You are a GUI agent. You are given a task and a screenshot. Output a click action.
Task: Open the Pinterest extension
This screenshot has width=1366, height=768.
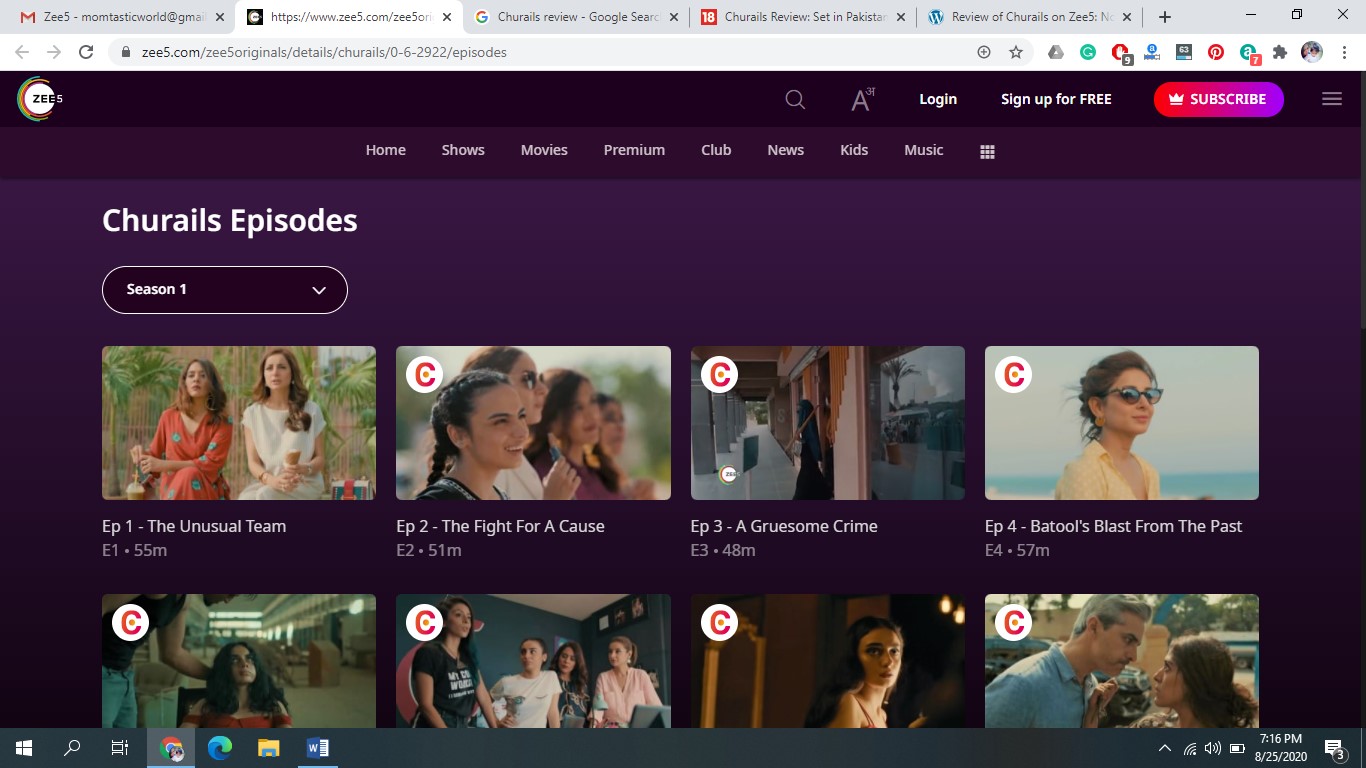coord(1216,52)
